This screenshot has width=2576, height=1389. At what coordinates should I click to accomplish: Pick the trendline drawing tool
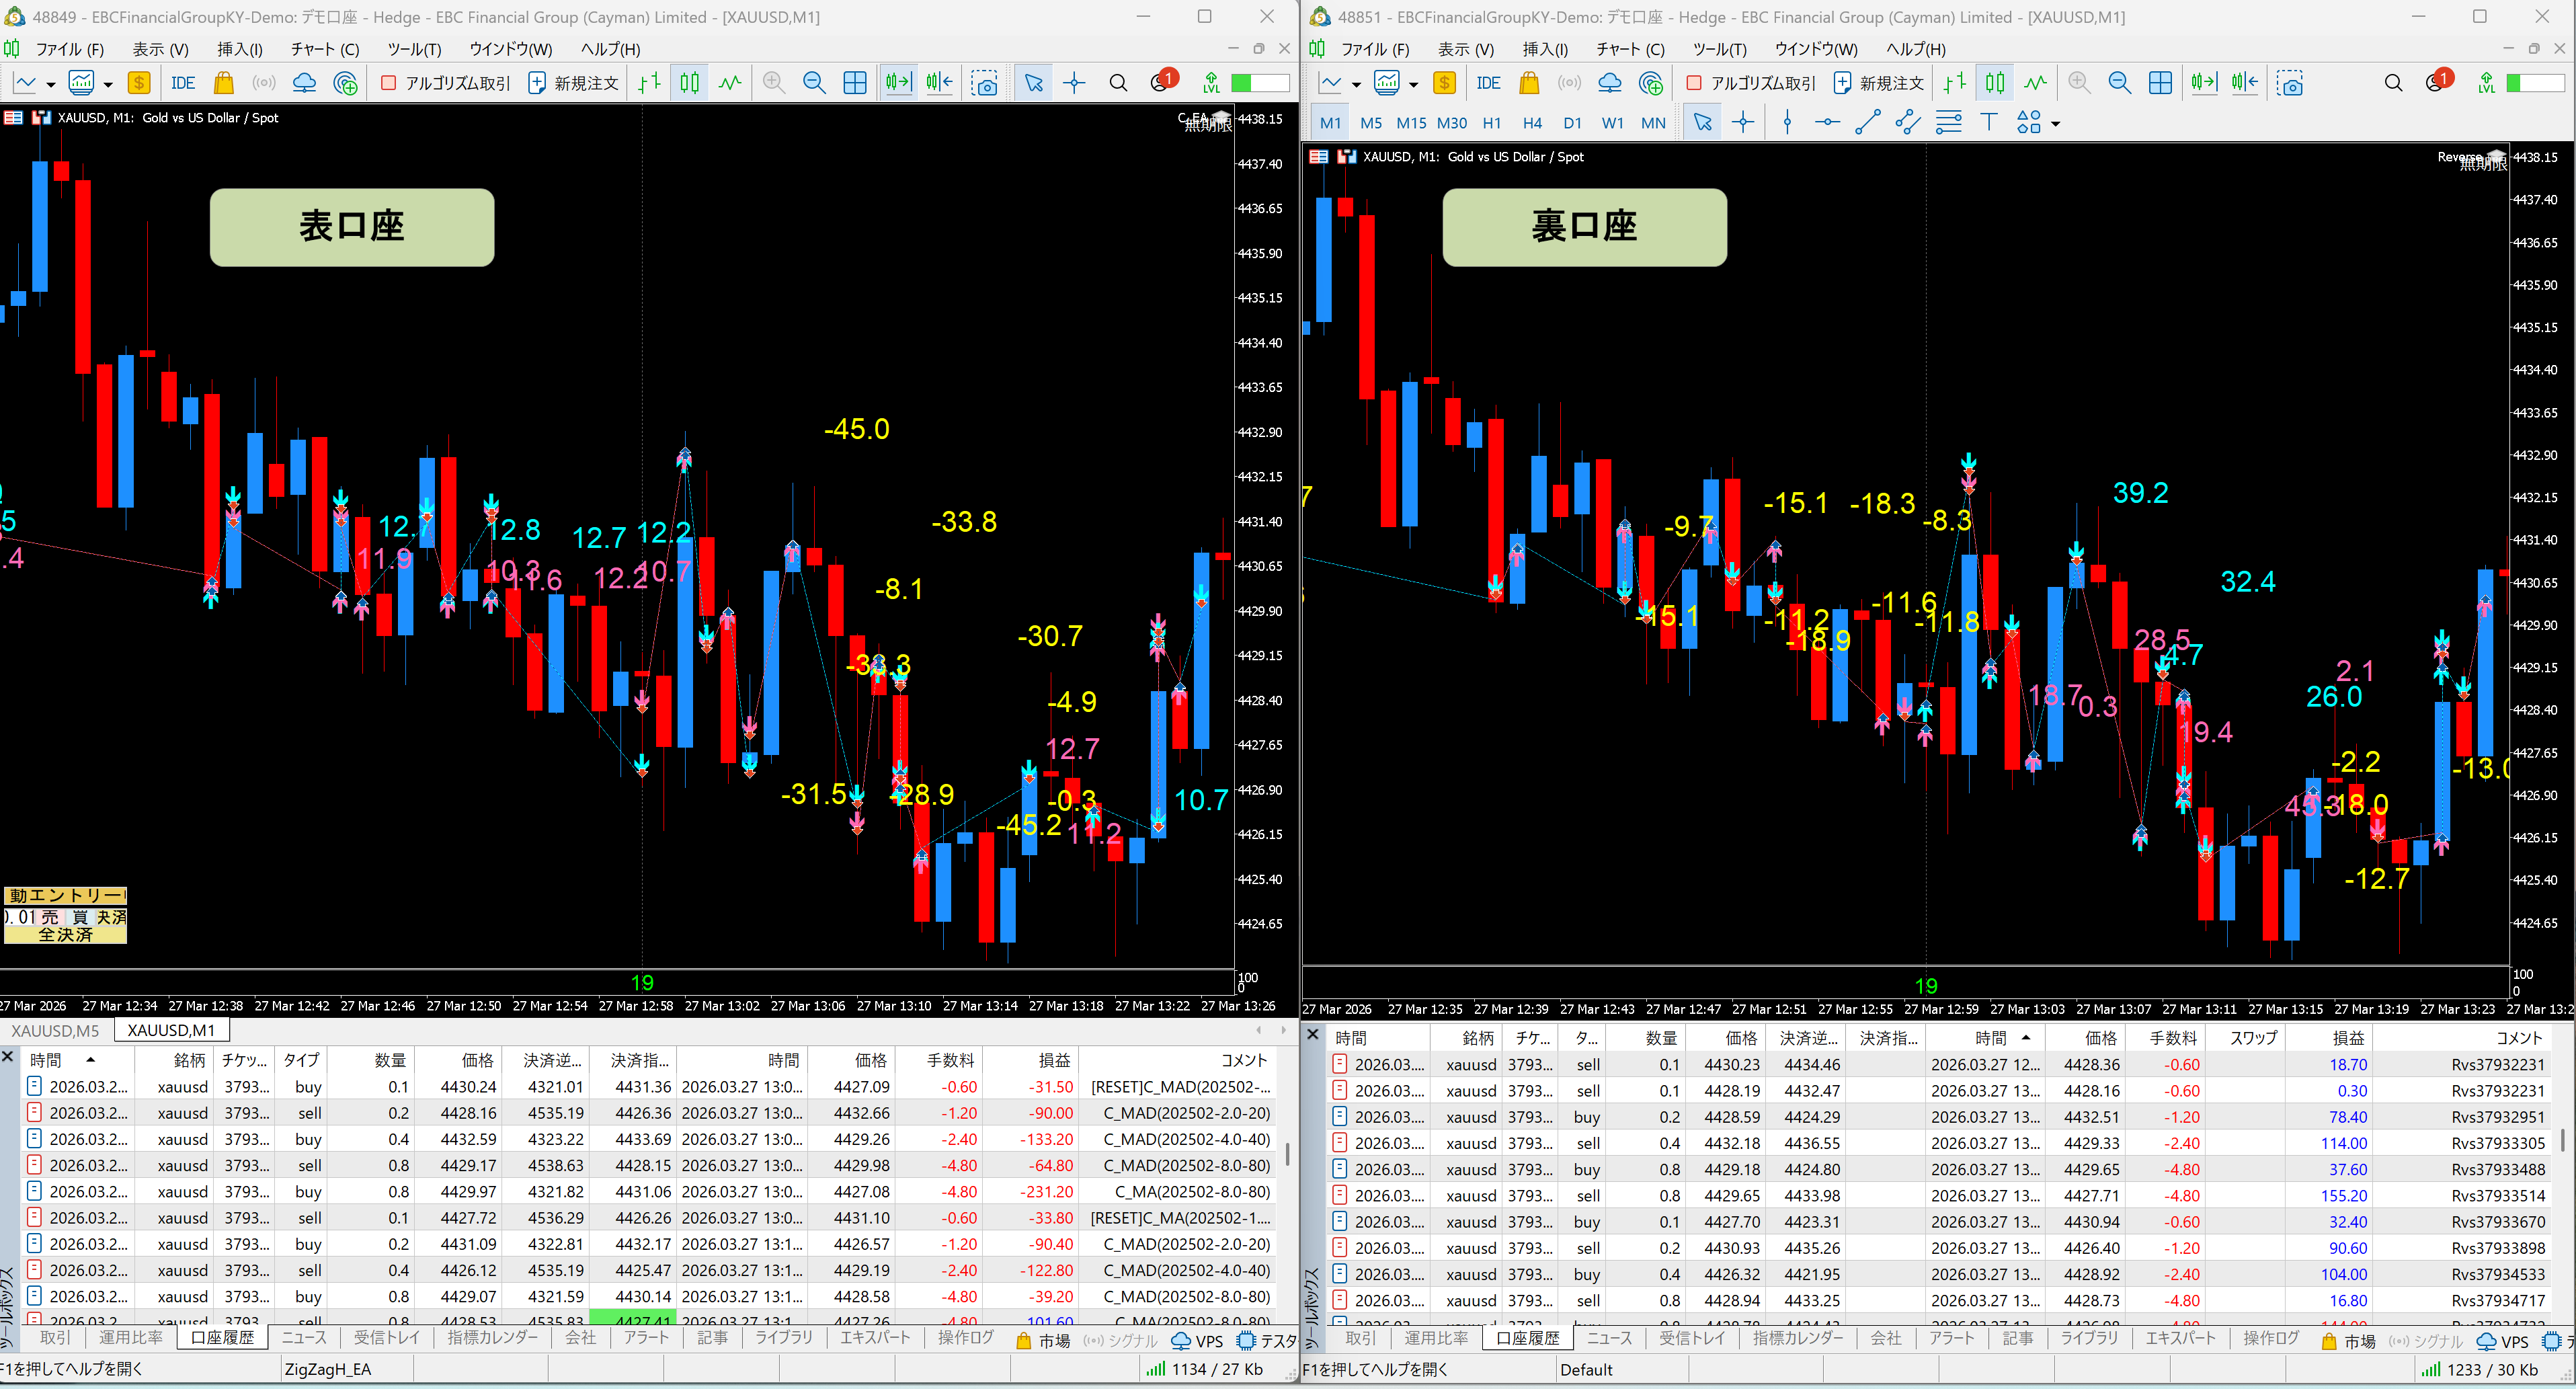click(x=1867, y=123)
